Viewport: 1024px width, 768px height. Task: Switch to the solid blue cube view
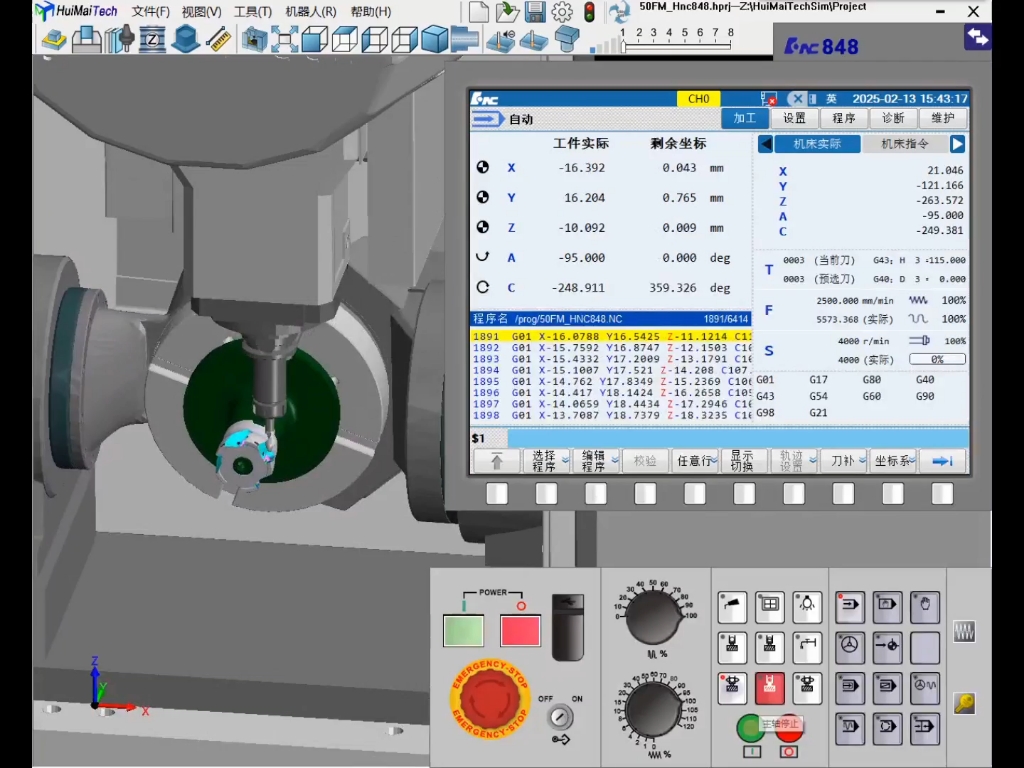coord(434,39)
